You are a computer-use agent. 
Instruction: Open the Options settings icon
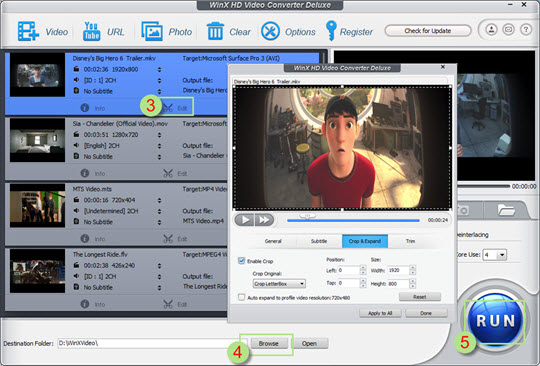point(270,31)
